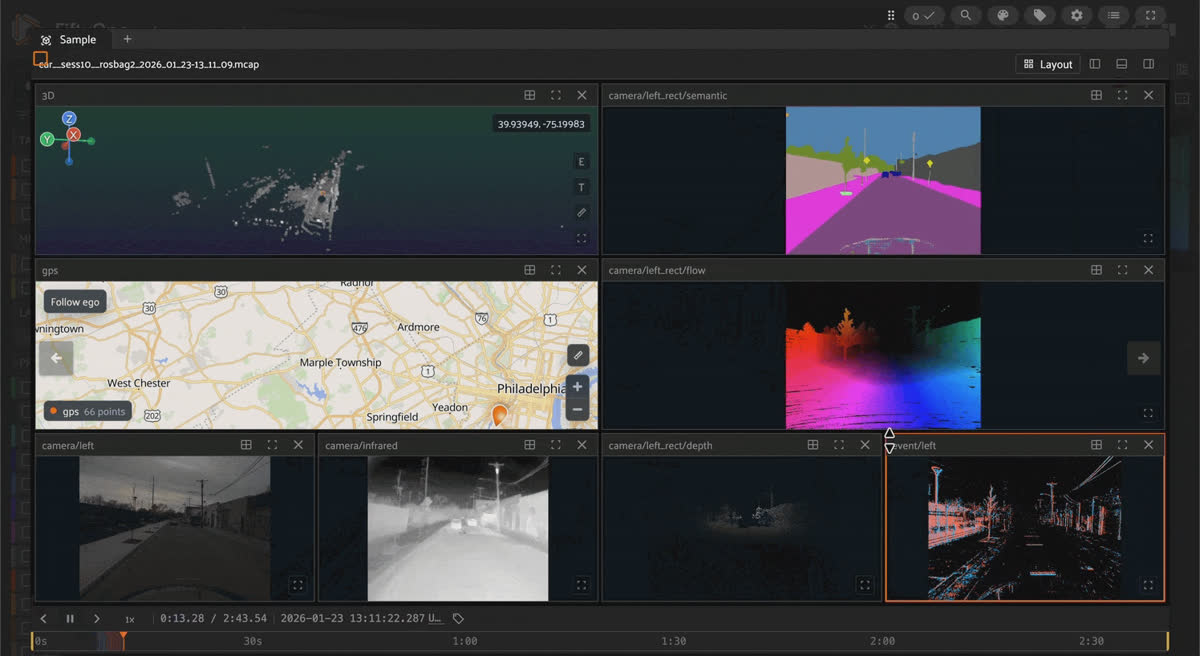Select the measure ruler tool in 3D panel
The width and height of the screenshot is (1200, 656).
[582, 213]
